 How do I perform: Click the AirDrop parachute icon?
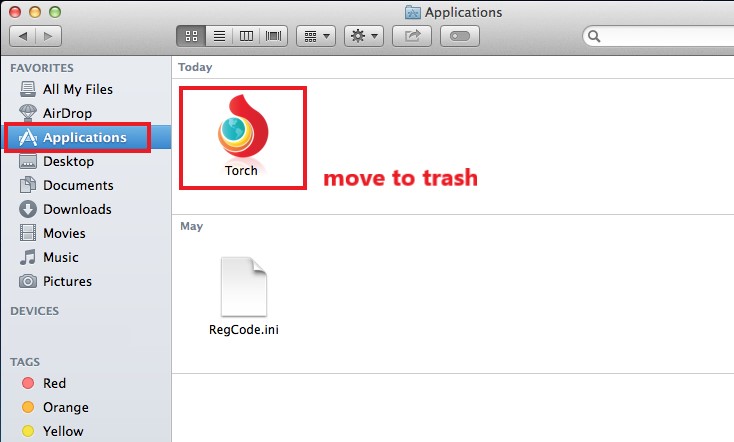28,113
